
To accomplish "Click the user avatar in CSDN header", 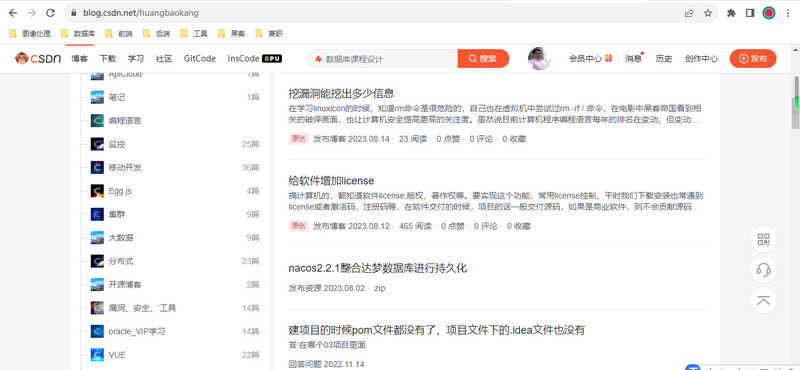I will pyautogui.click(x=539, y=59).
